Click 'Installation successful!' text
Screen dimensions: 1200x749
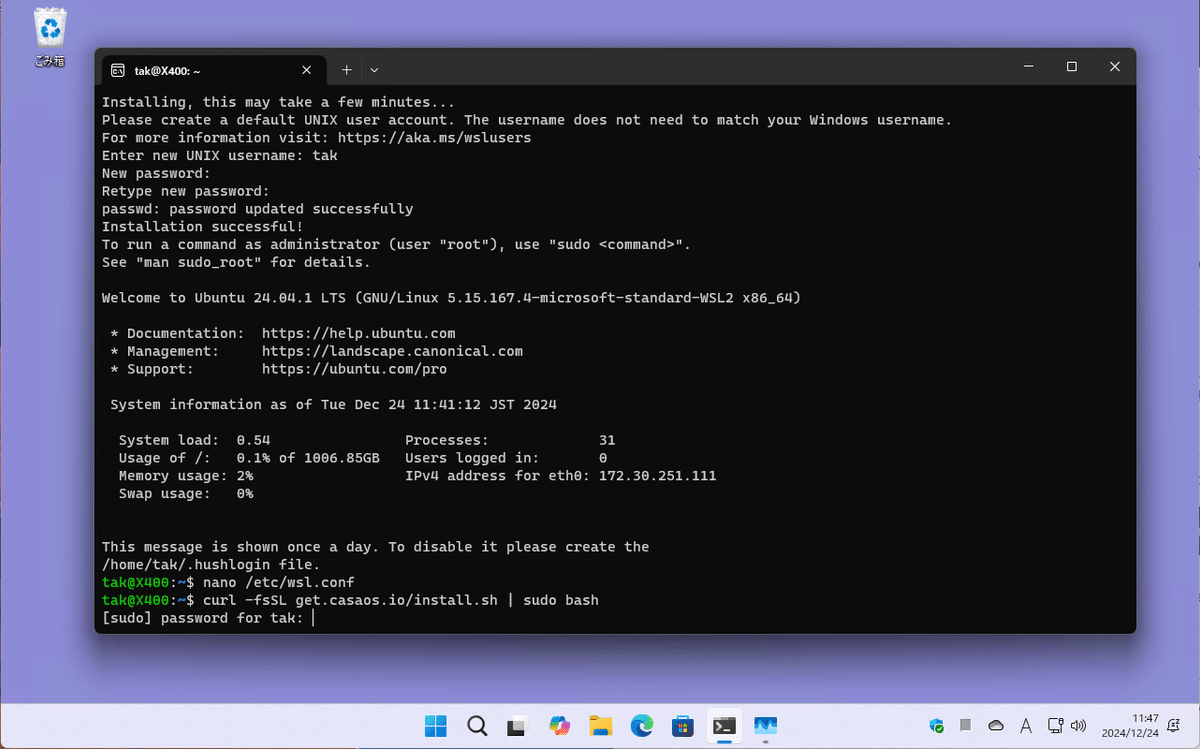pos(202,226)
